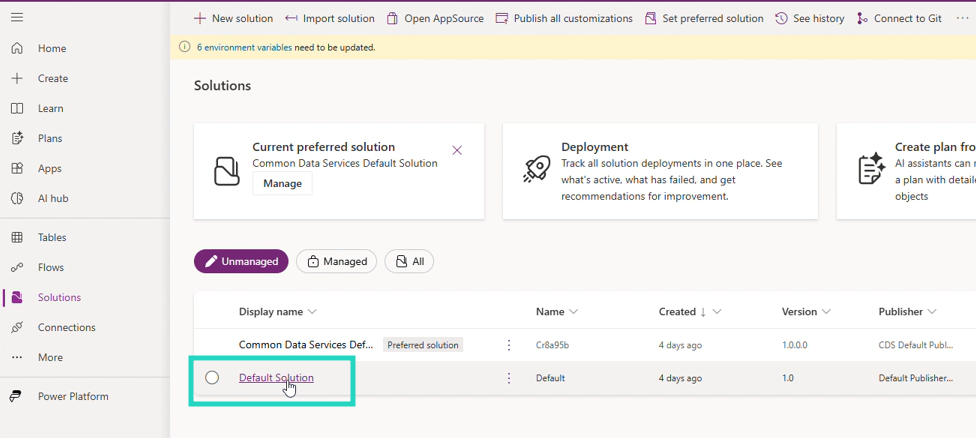Select the Default Solution row radio button
The image size is (976, 438).
pyautogui.click(x=212, y=378)
